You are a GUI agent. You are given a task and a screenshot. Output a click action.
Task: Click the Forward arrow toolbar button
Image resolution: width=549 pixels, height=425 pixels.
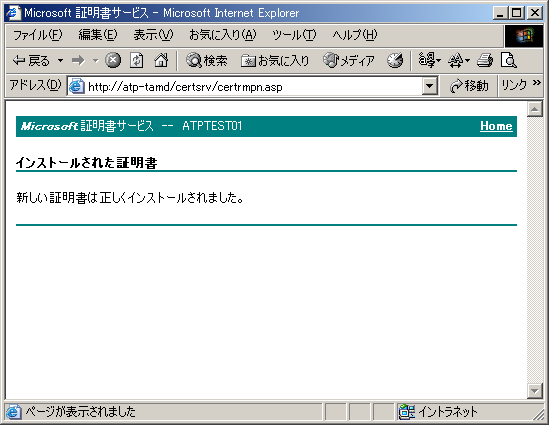point(78,61)
